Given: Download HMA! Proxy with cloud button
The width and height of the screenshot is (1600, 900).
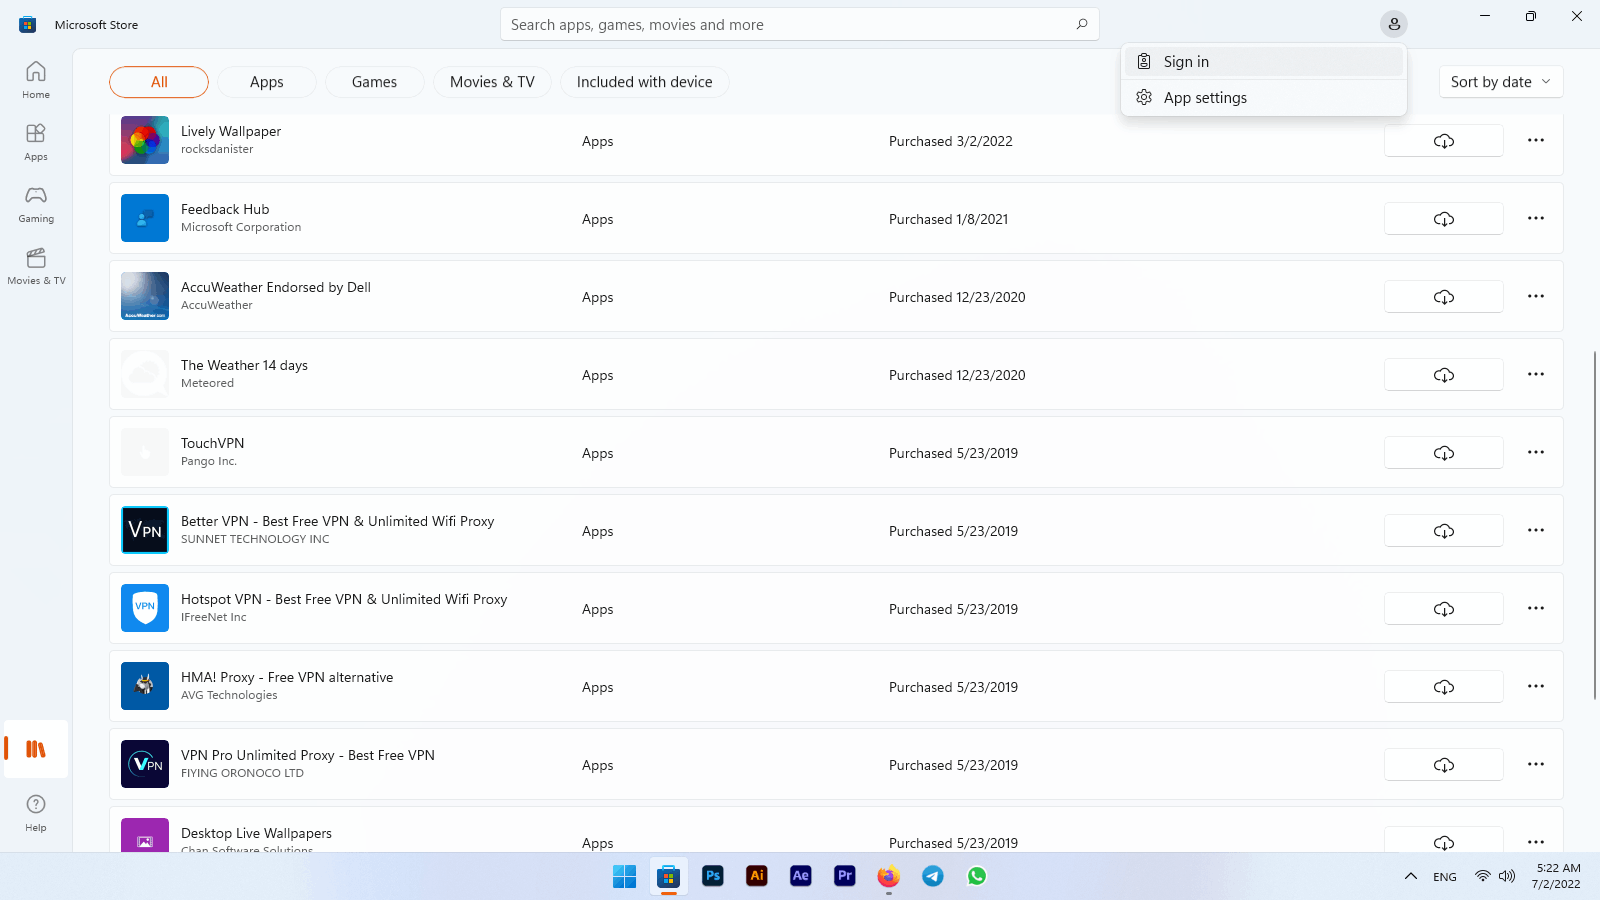Looking at the screenshot, I should tap(1443, 687).
